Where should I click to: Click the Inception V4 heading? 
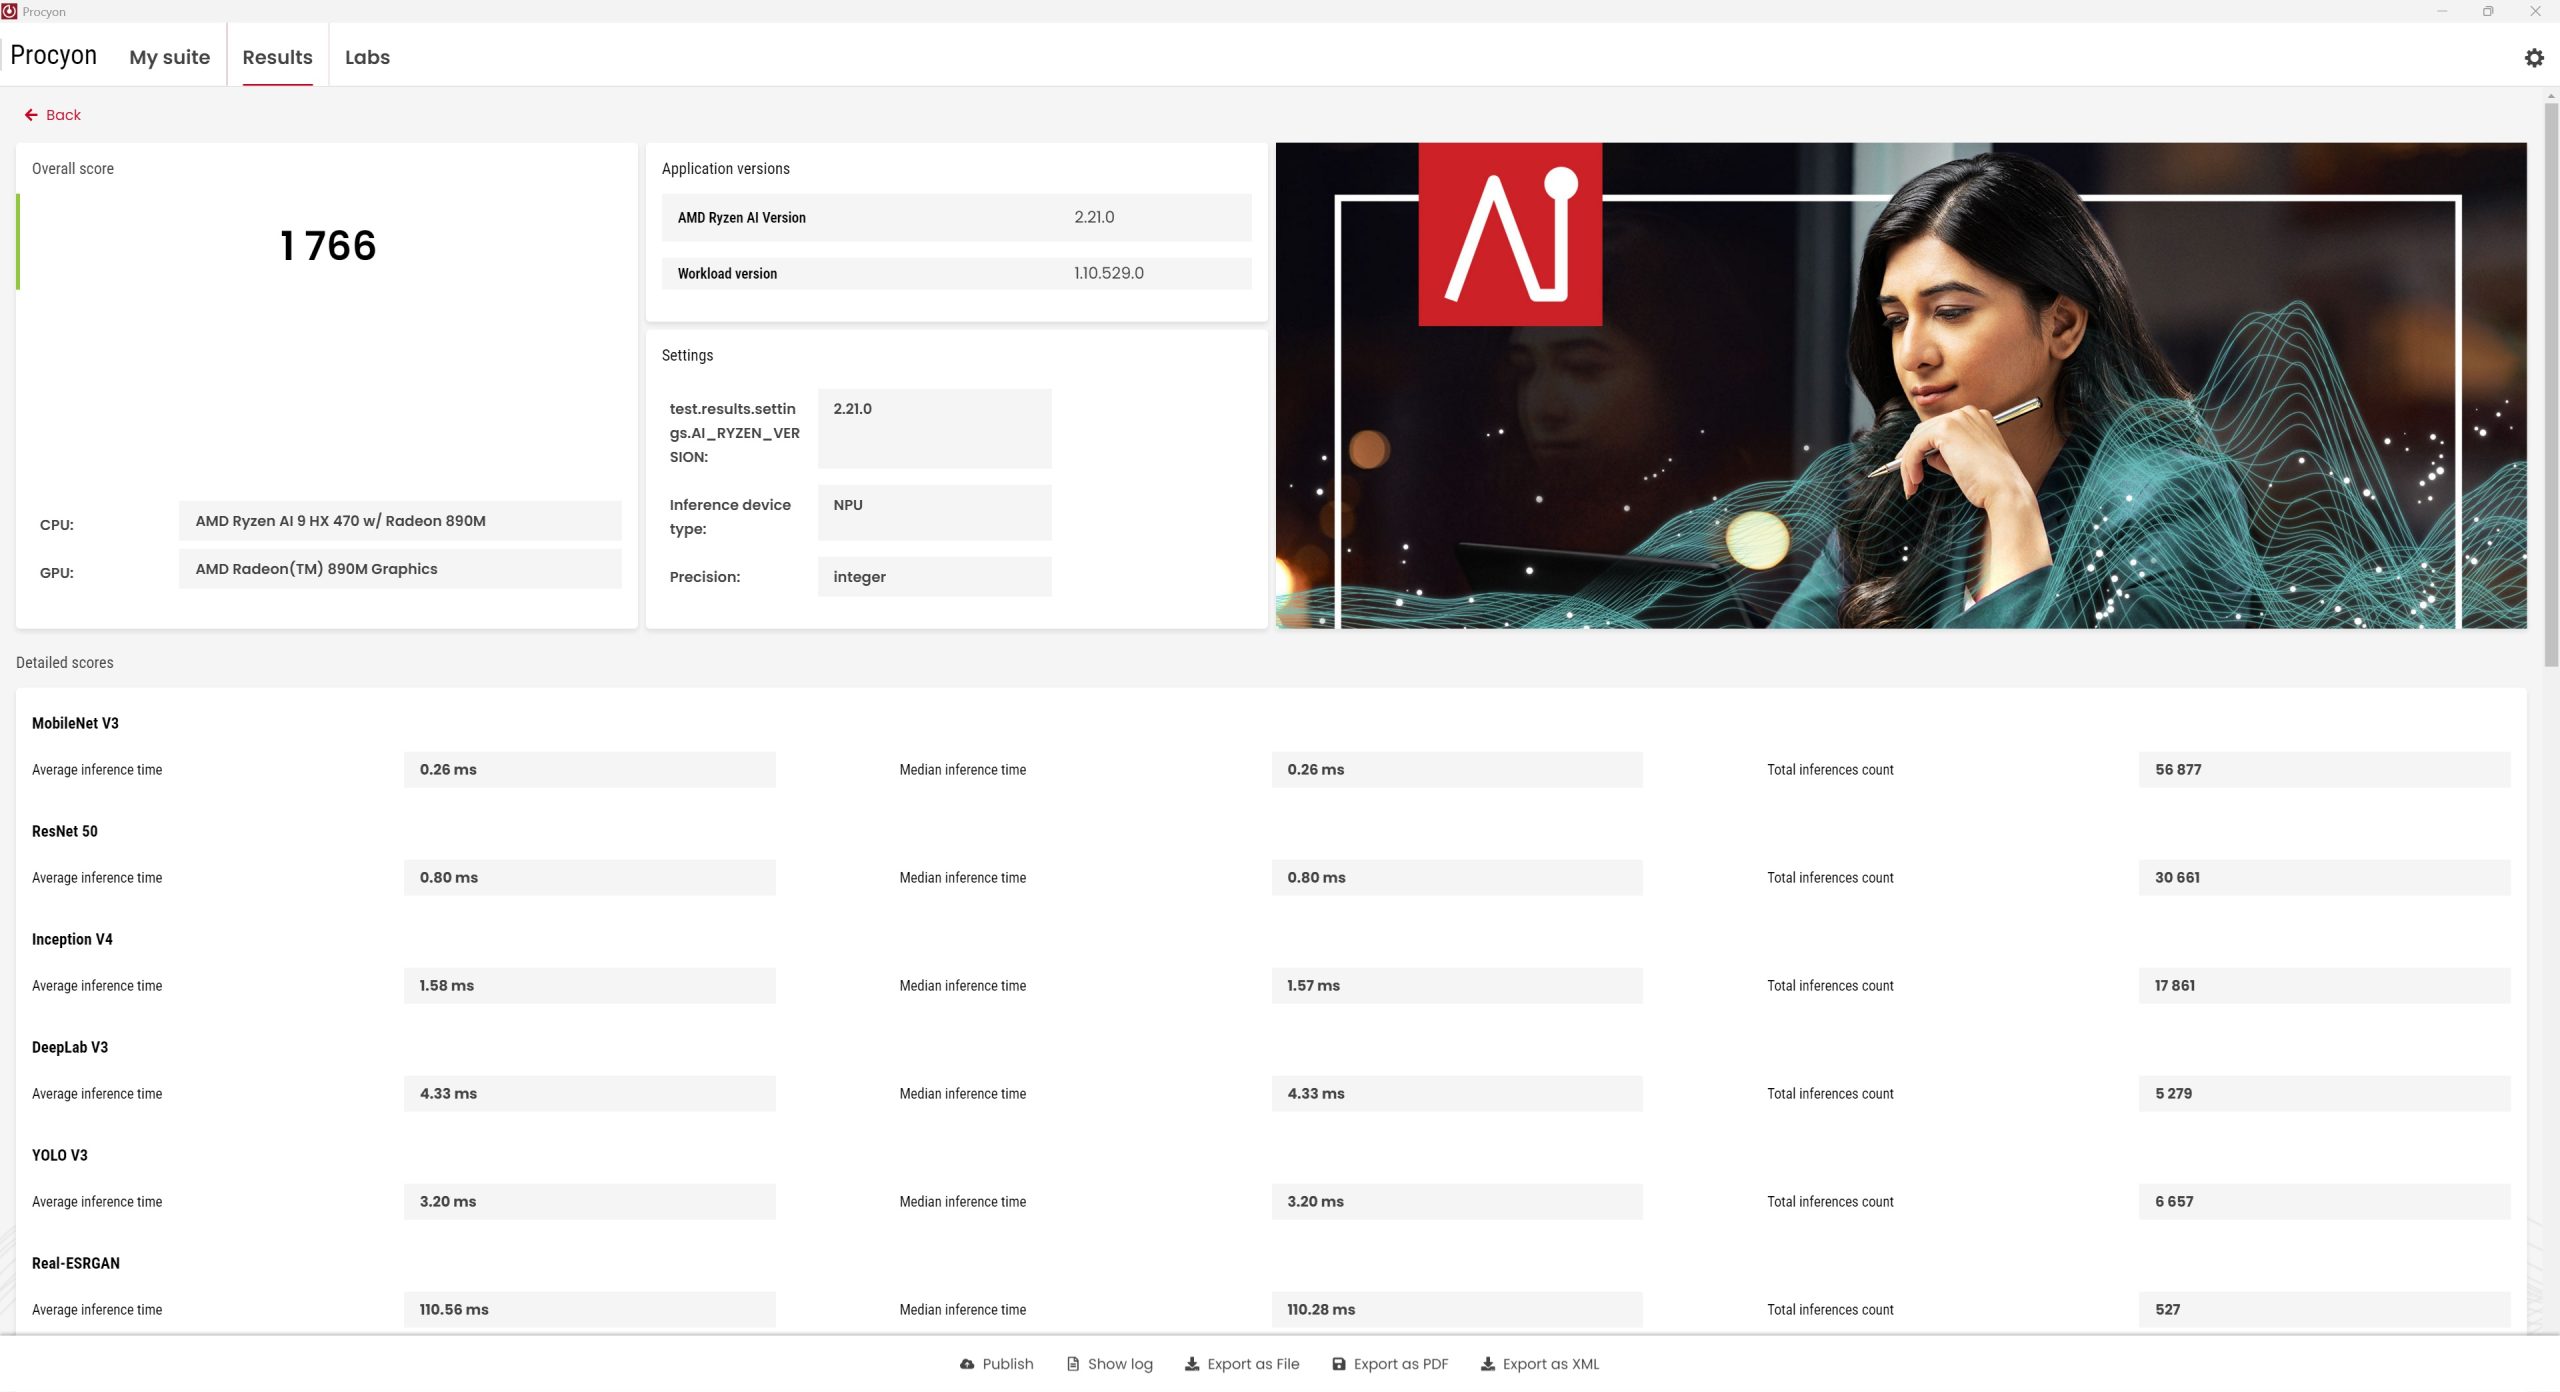click(x=72, y=939)
